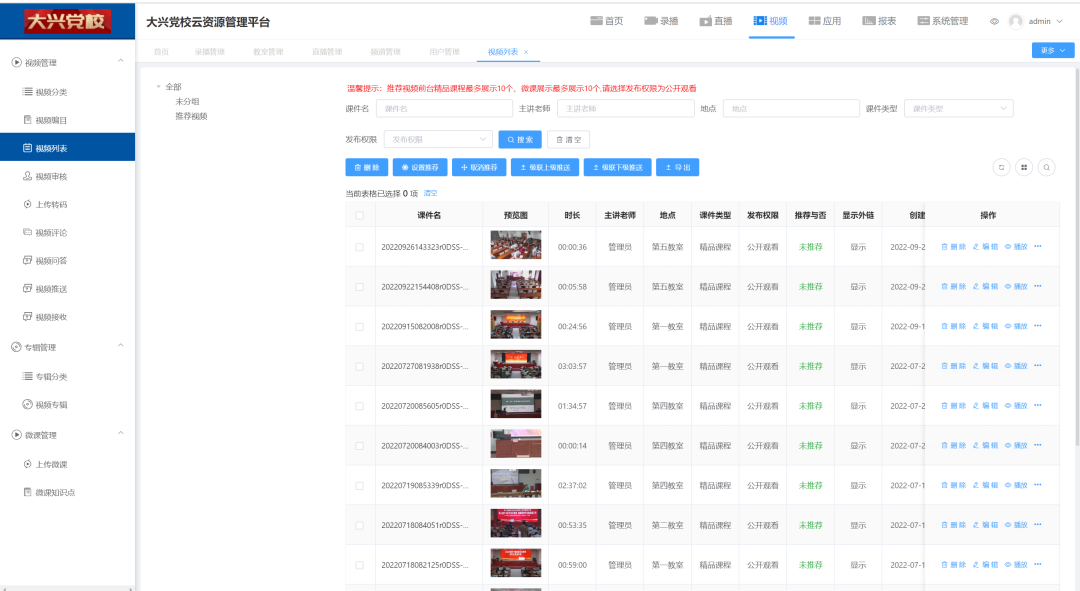Click the more (…) icon in first row
1080x591 pixels.
point(1038,246)
